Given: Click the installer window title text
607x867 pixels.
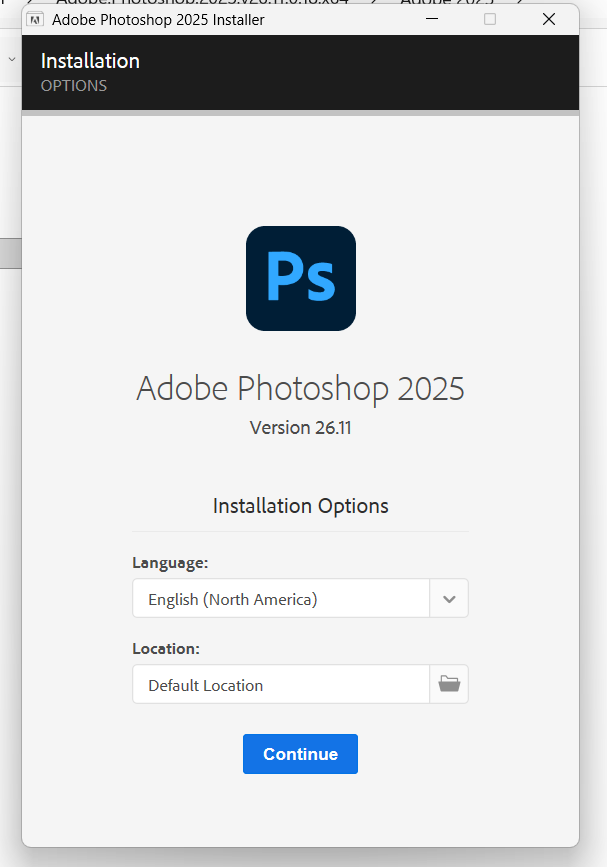Looking at the screenshot, I should pos(158,19).
